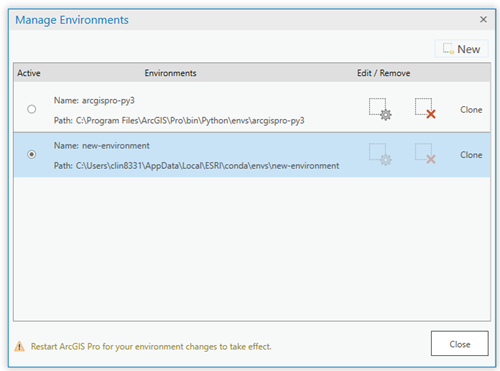This screenshot has height=371, width=500.
Task: Dismiss the dialog with the X button
Action: pyautogui.click(x=483, y=20)
